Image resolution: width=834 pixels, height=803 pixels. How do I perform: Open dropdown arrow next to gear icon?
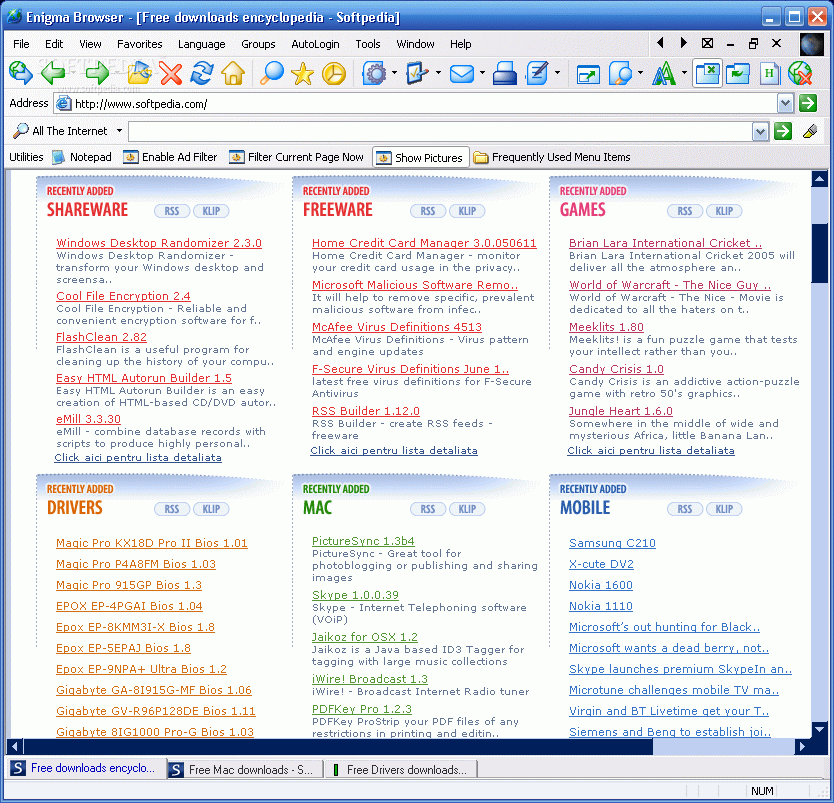click(394, 73)
